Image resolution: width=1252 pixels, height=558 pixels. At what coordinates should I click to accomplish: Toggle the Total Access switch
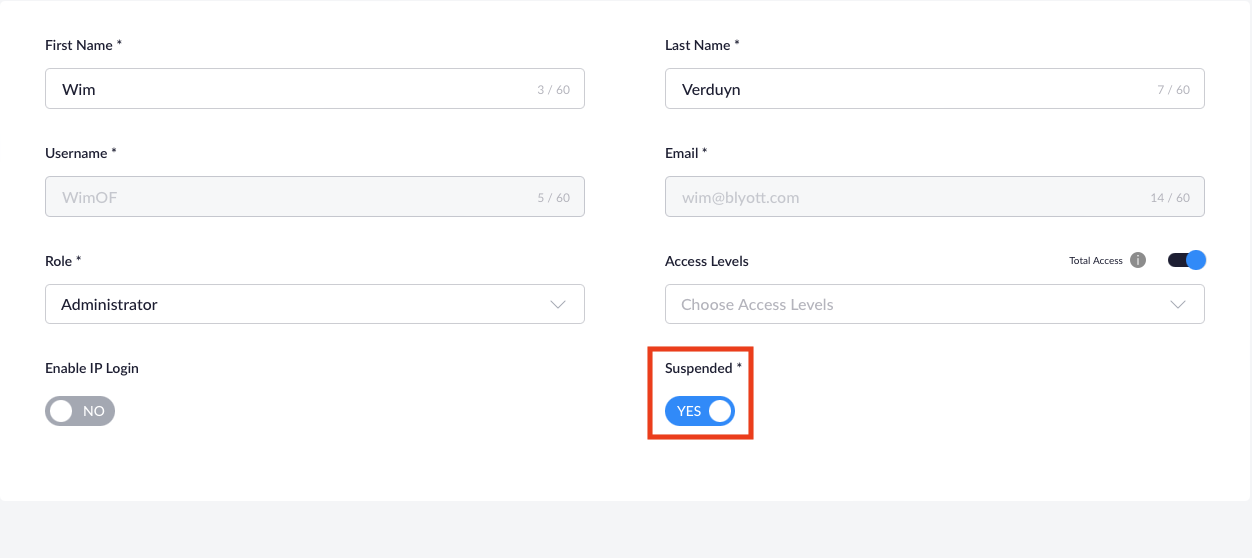pos(1187,261)
